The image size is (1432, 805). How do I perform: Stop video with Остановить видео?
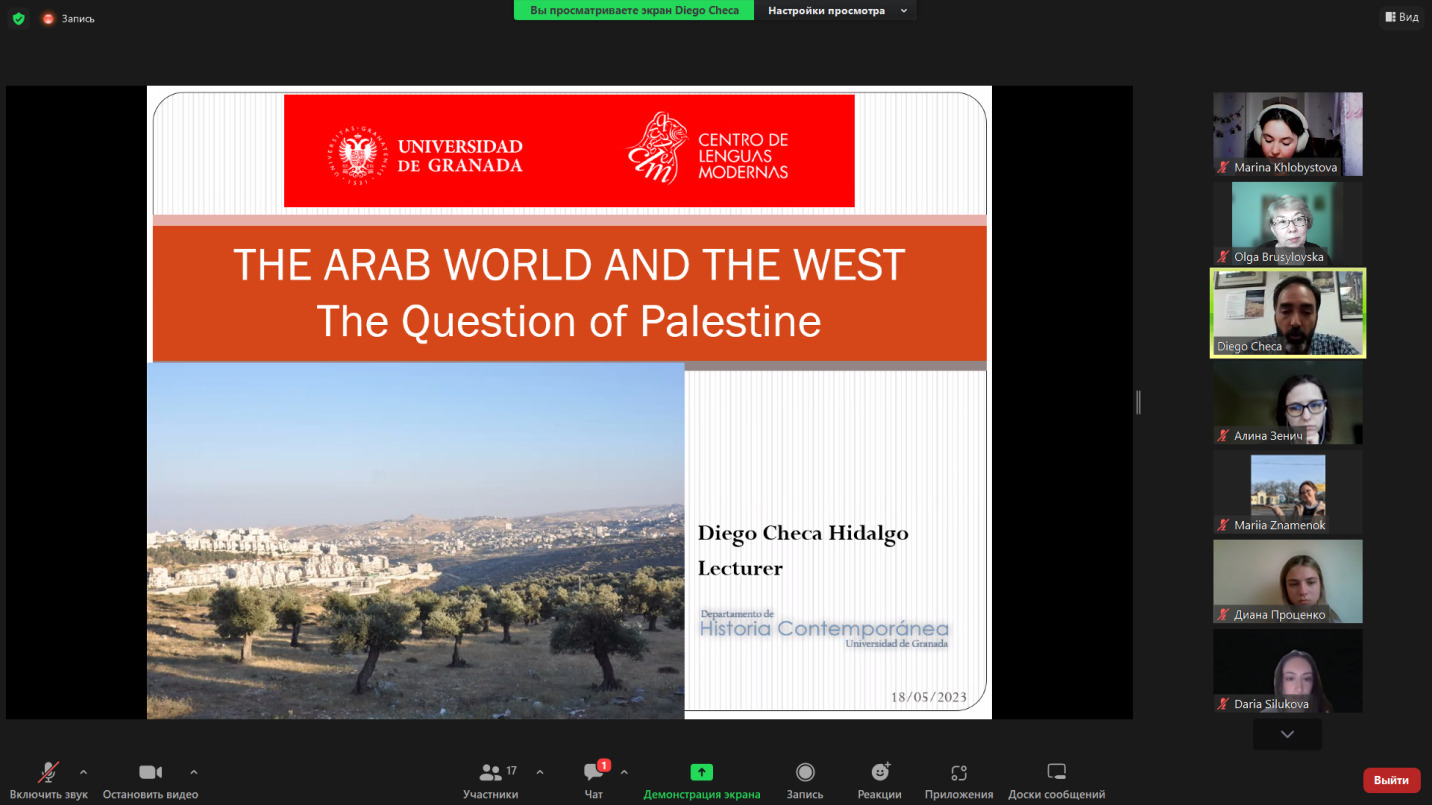(x=150, y=780)
